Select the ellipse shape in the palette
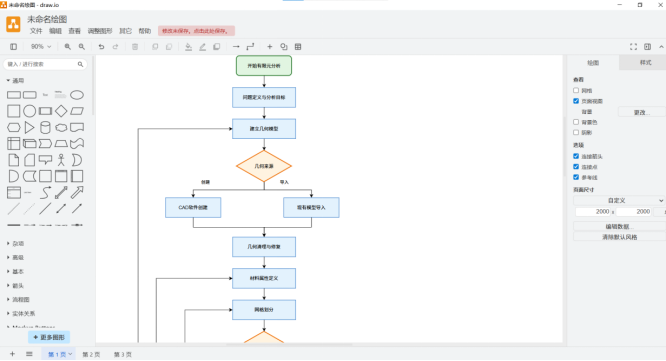The image size is (666, 361). (x=77, y=95)
